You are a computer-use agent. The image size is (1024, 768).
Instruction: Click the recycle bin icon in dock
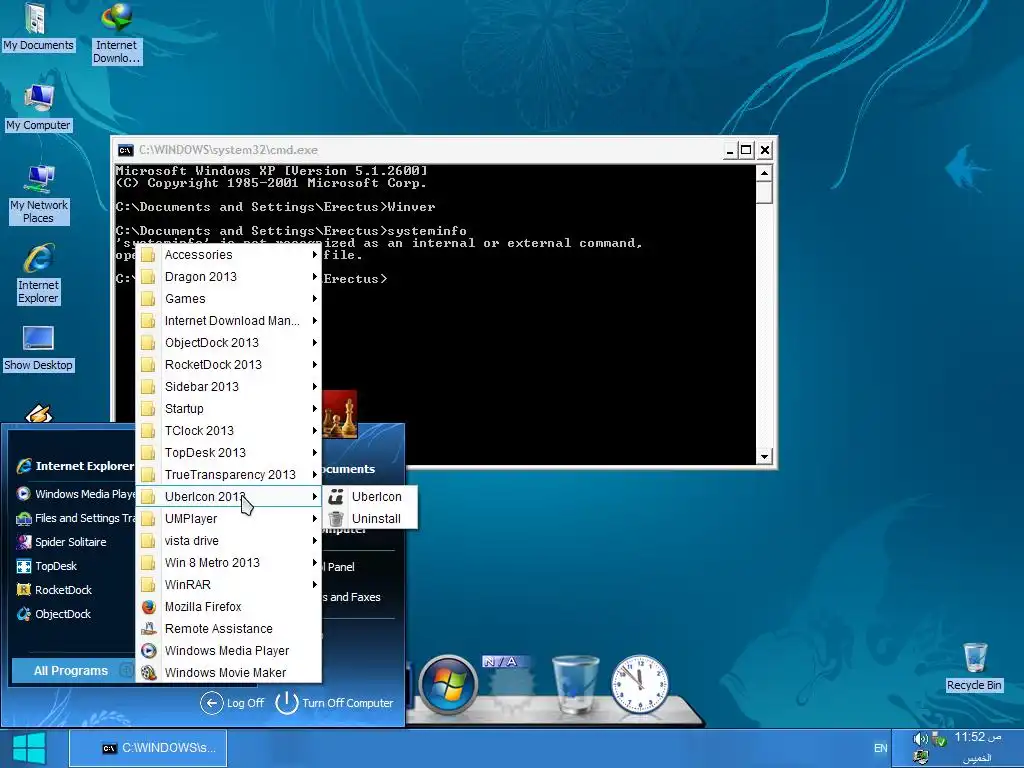pos(575,683)
